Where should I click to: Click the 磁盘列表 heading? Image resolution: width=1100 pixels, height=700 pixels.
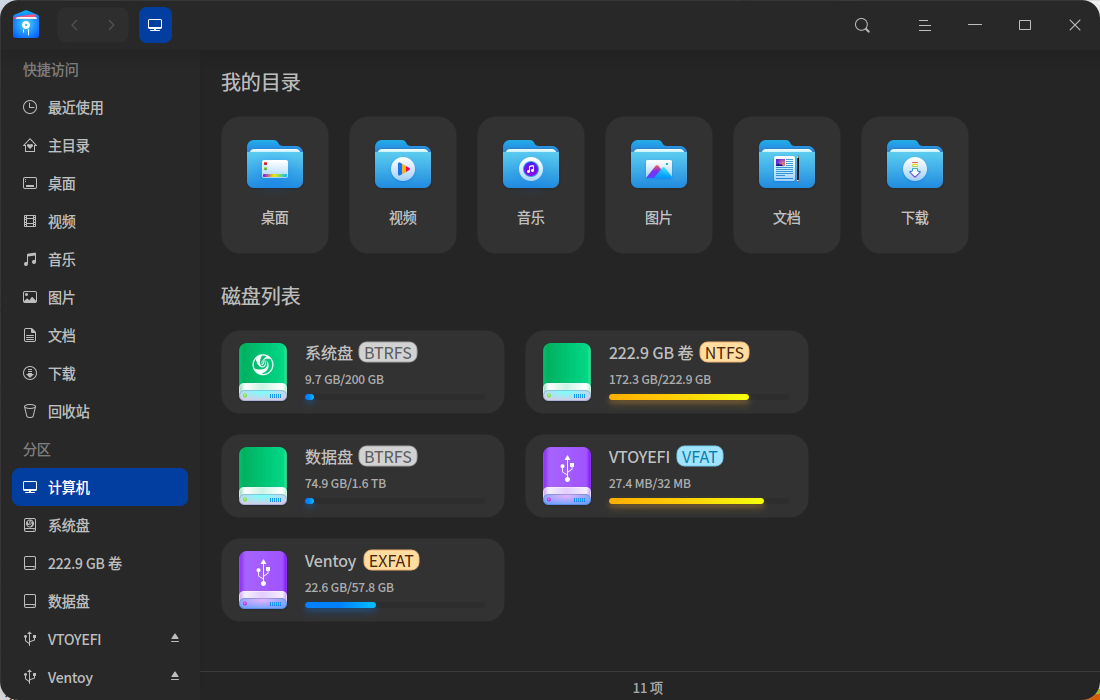coord(261,295)
